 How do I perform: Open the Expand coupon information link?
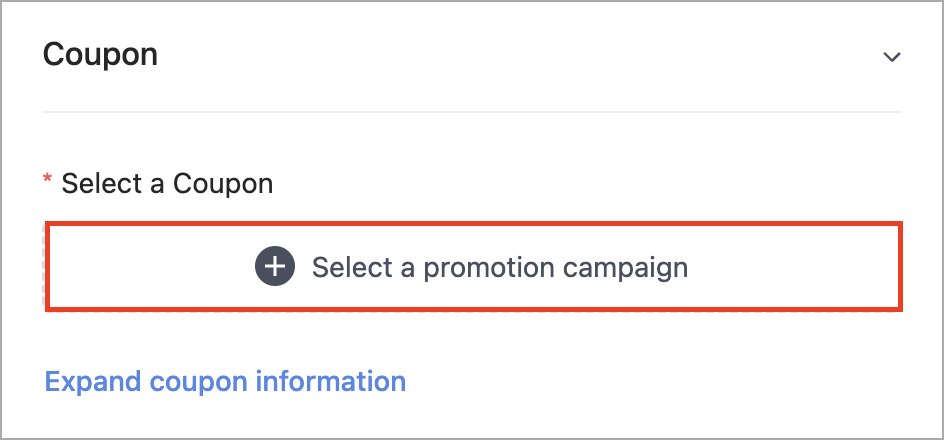225,381
